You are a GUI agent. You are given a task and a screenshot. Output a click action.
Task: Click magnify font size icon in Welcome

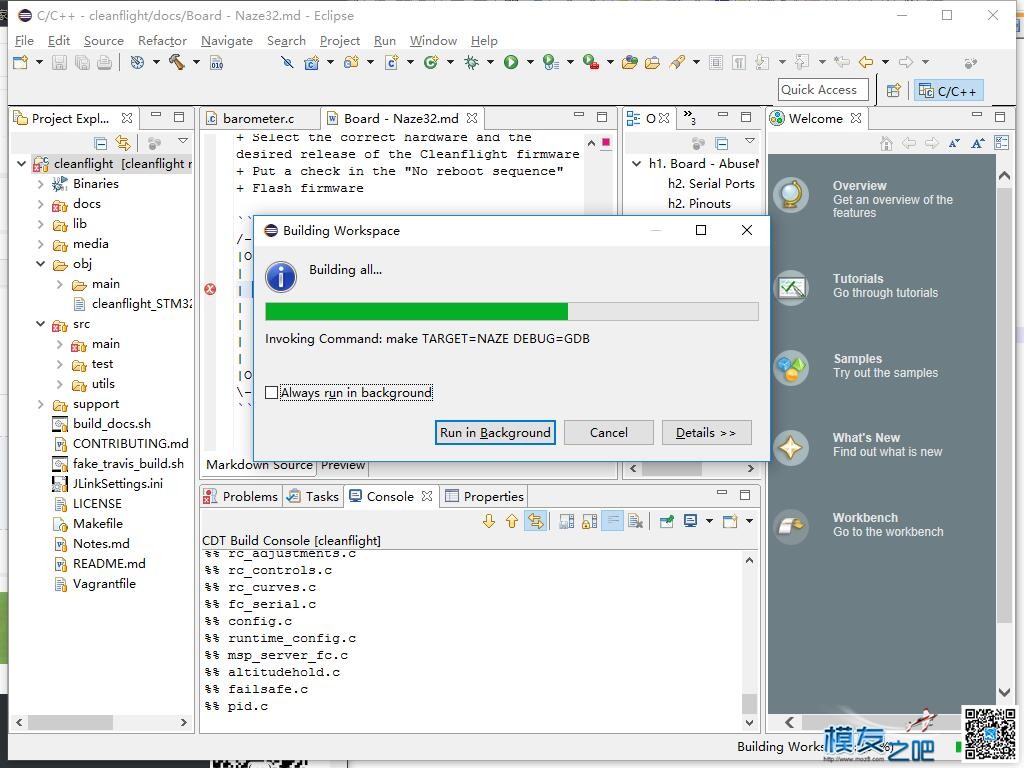(x=978, y=143)
